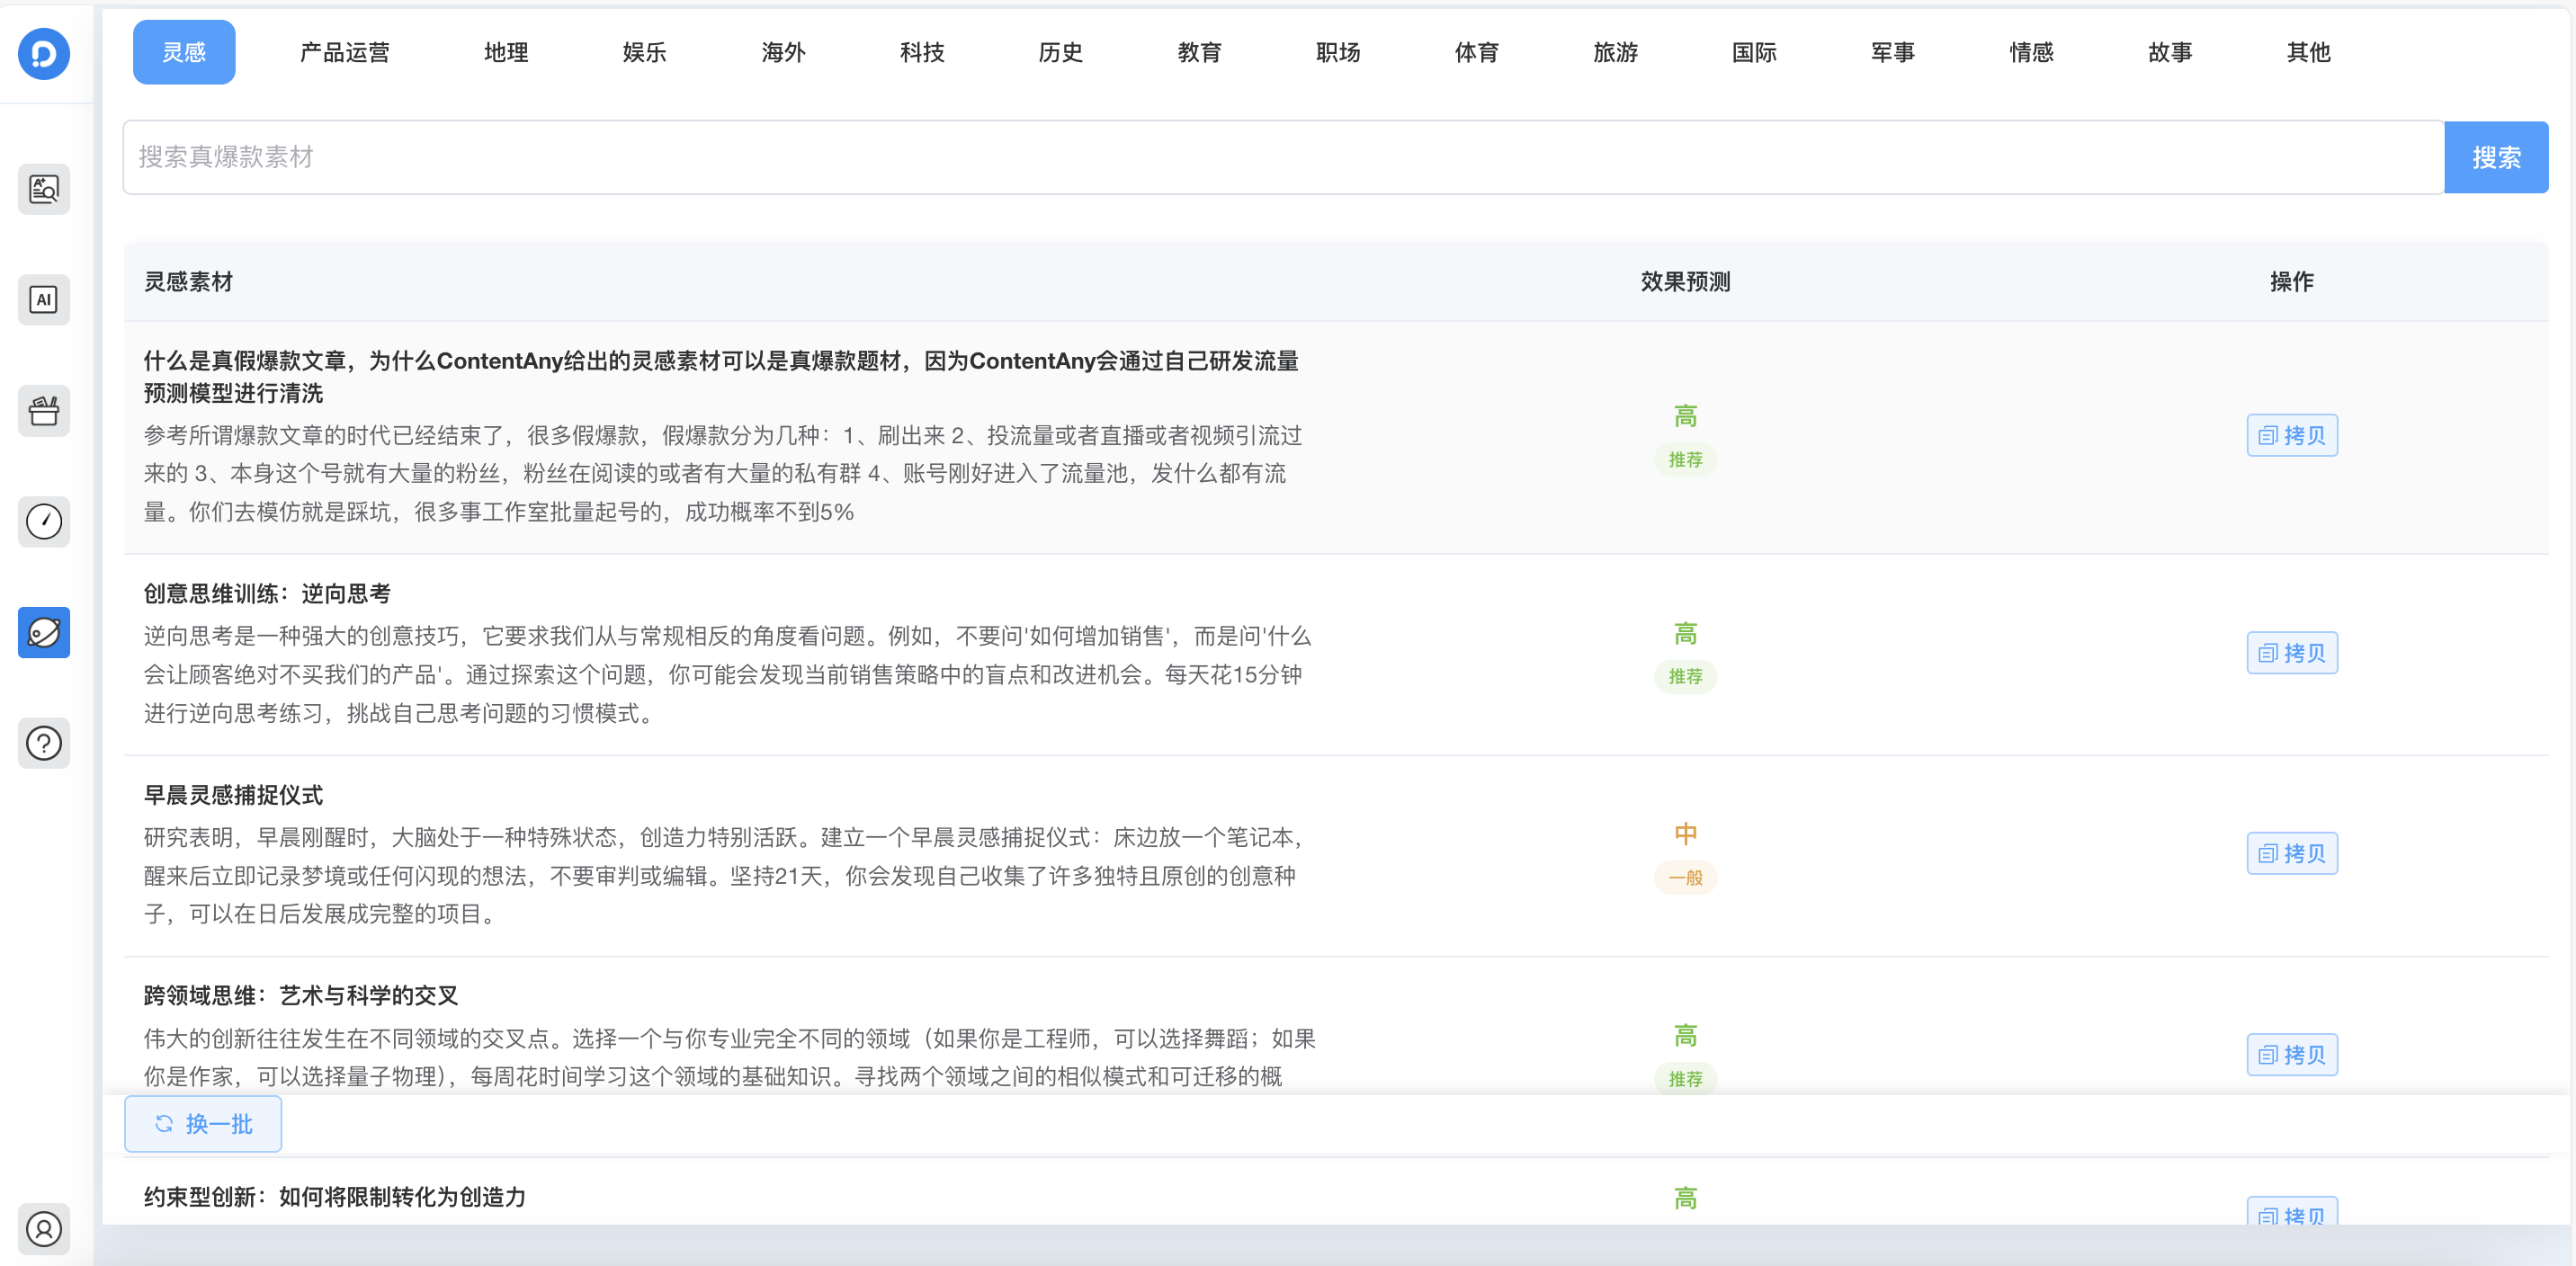Screen dimensions: 2576x1266
Task: Click the copy icon beside 早晨灵感捕捉仪式
Action: 2292,853
